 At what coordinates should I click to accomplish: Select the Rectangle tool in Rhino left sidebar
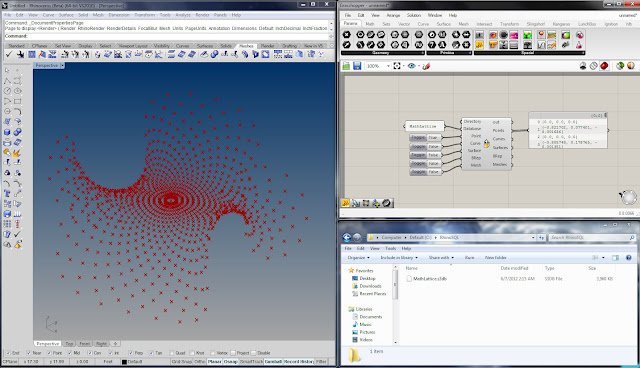click(x=18, y=101)
